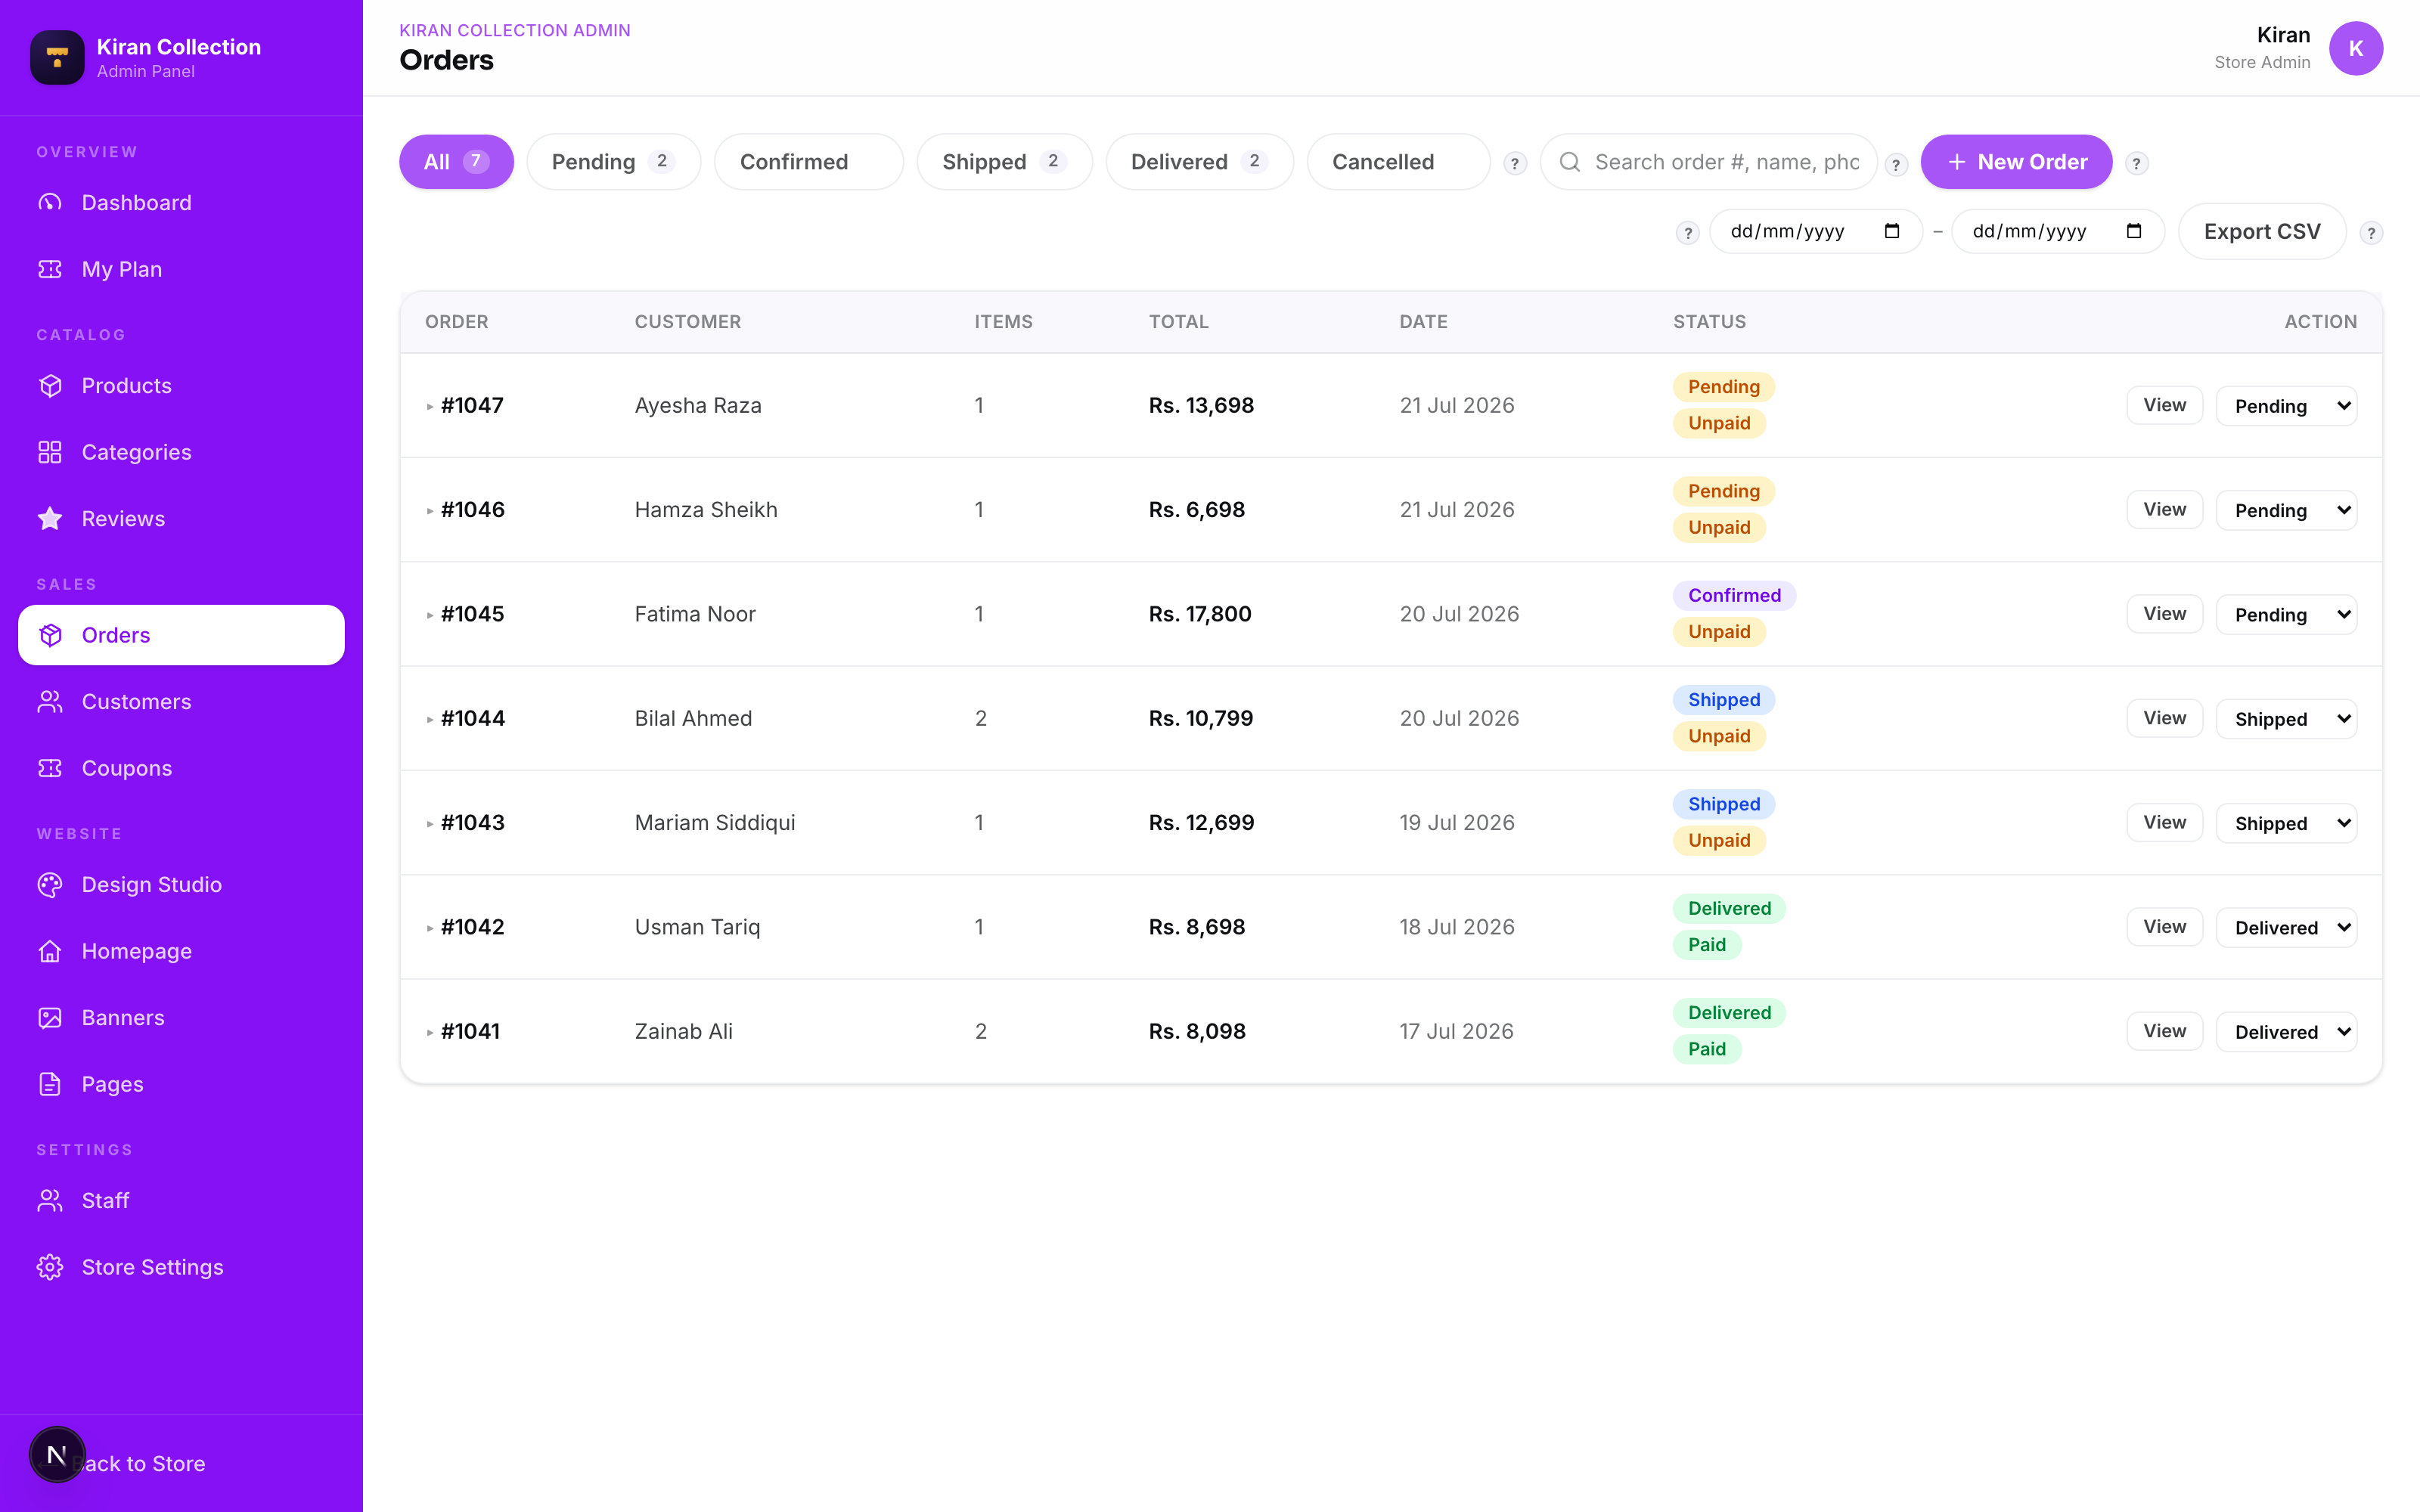Open status dropdown for Hamza Sheikh's order

(x=2286, y=510)
